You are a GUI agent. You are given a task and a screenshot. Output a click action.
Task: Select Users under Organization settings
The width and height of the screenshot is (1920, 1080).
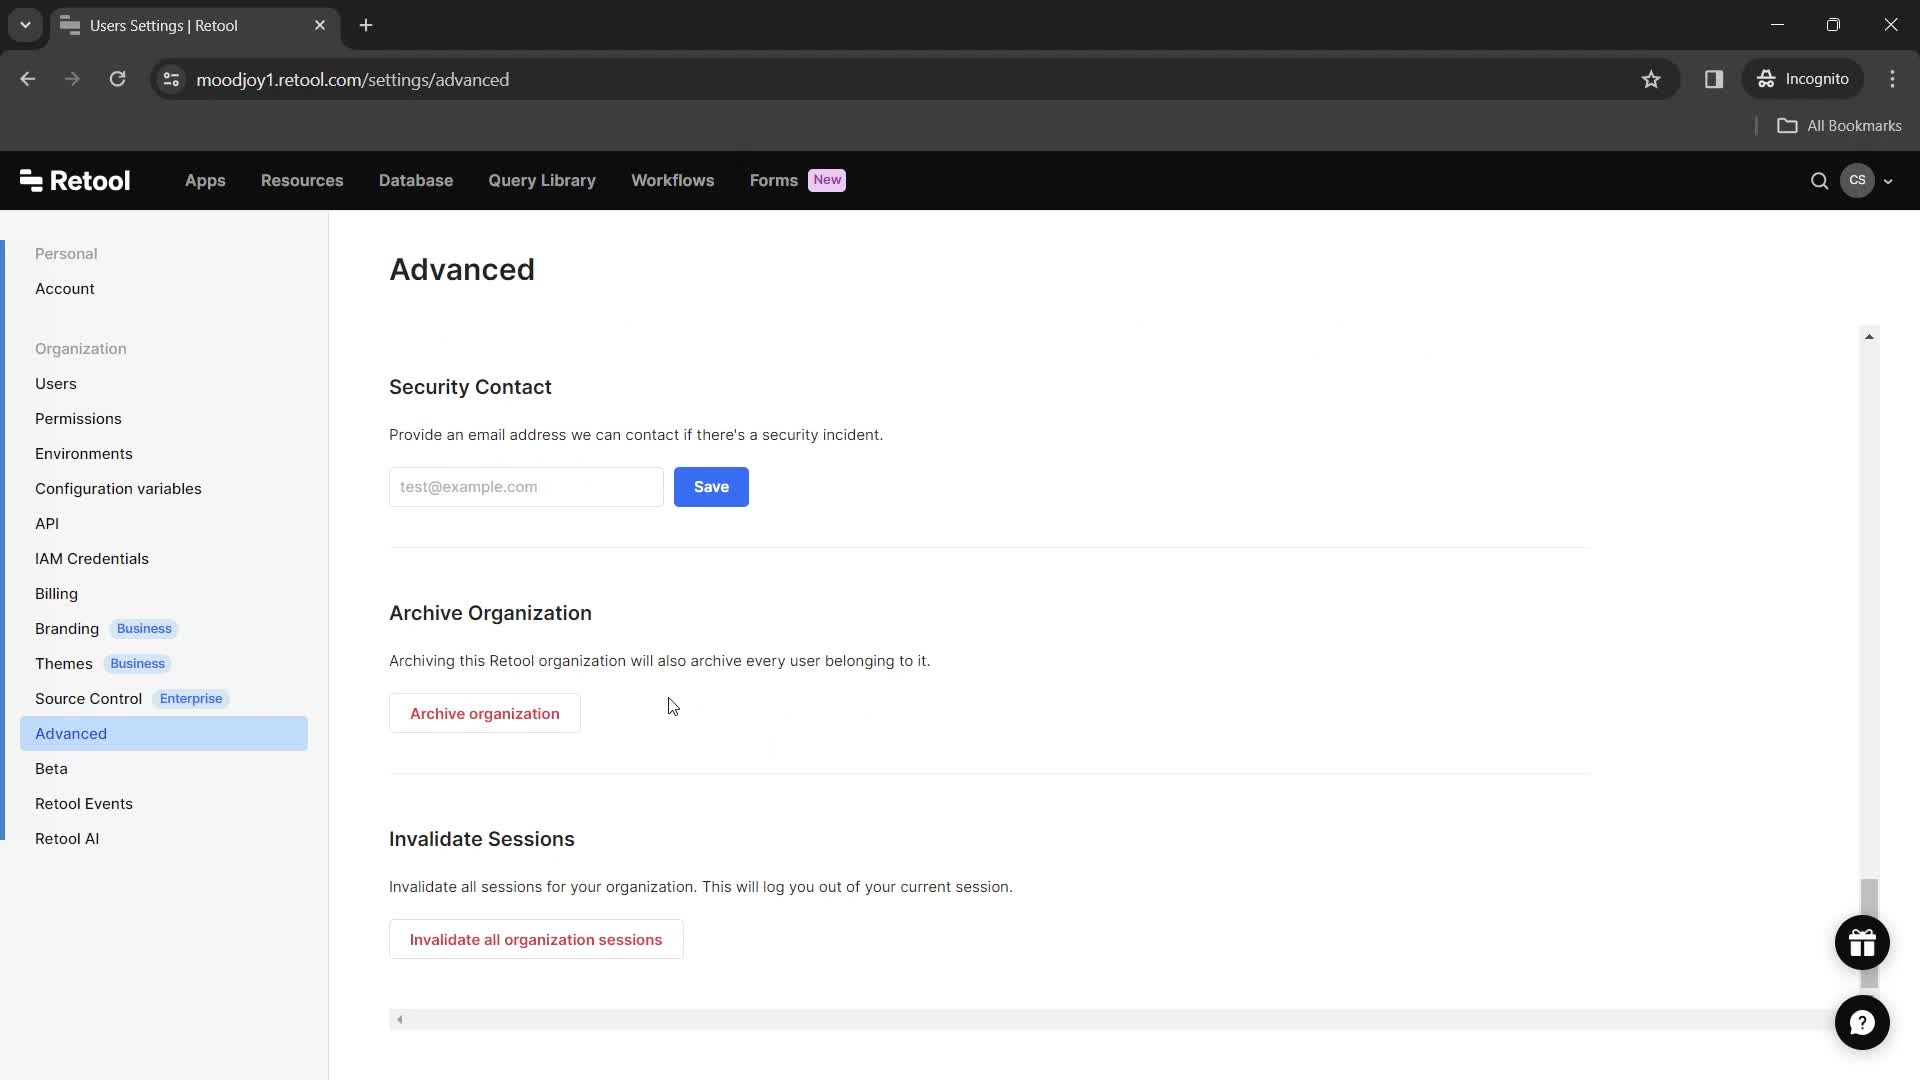tap(55, 382)
